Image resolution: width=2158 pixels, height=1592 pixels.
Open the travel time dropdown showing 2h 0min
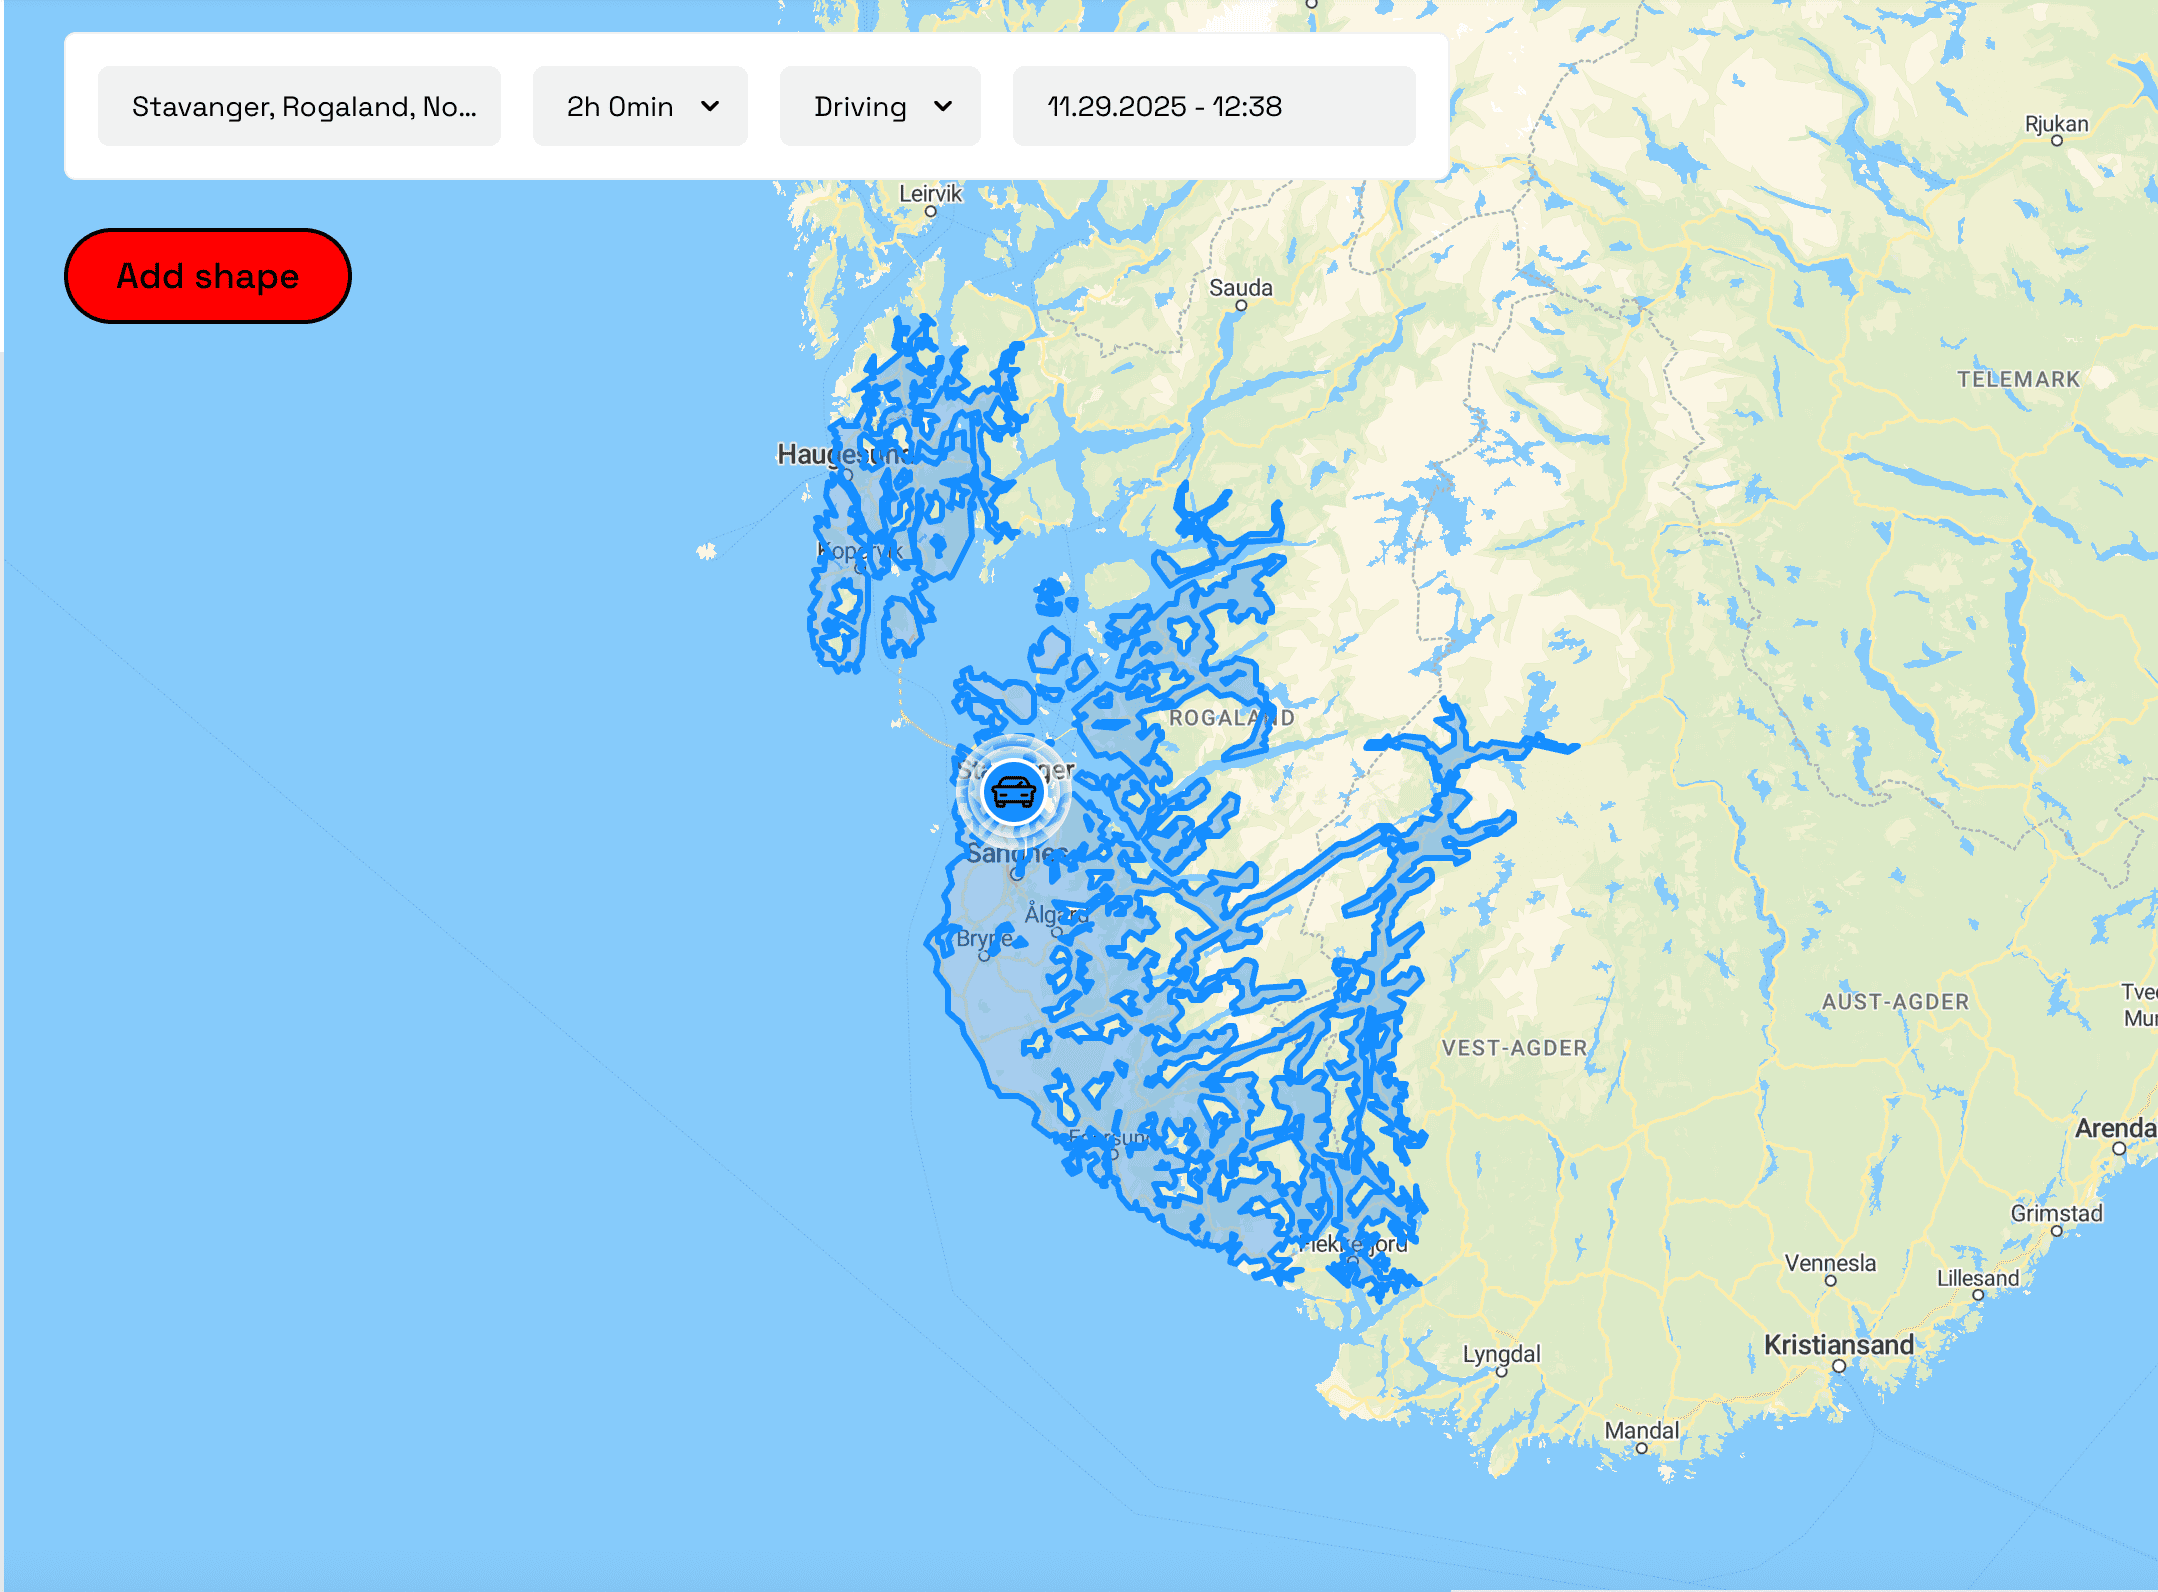639,106
